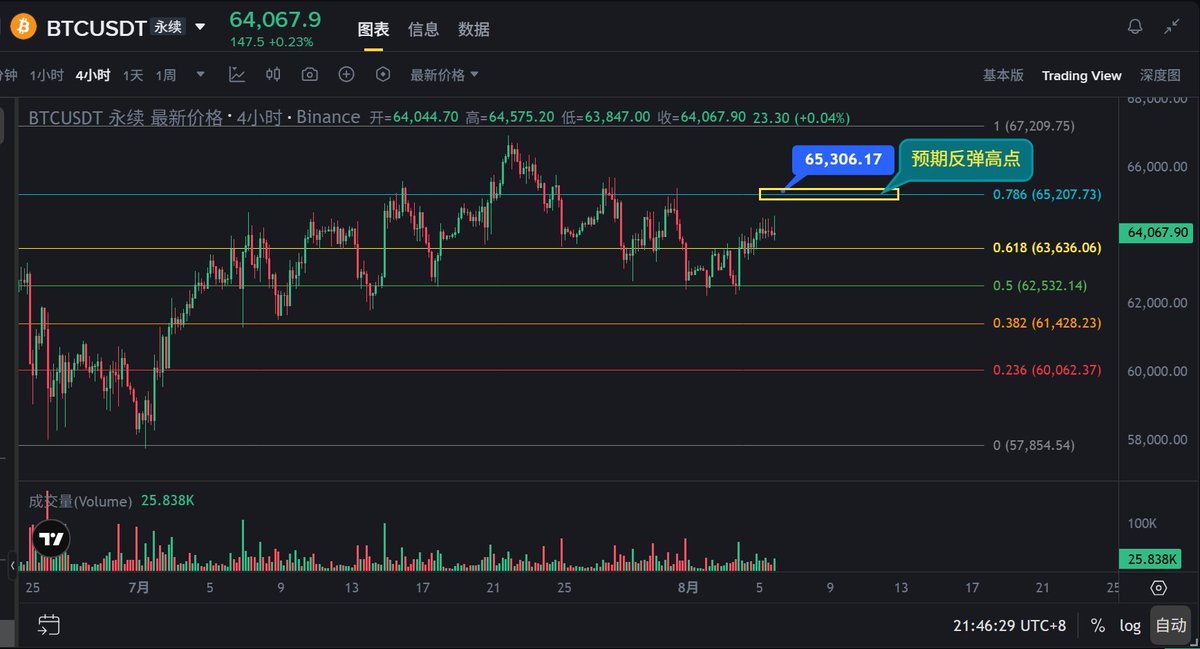Open go-to-date calendar icon

pos(49,626)
